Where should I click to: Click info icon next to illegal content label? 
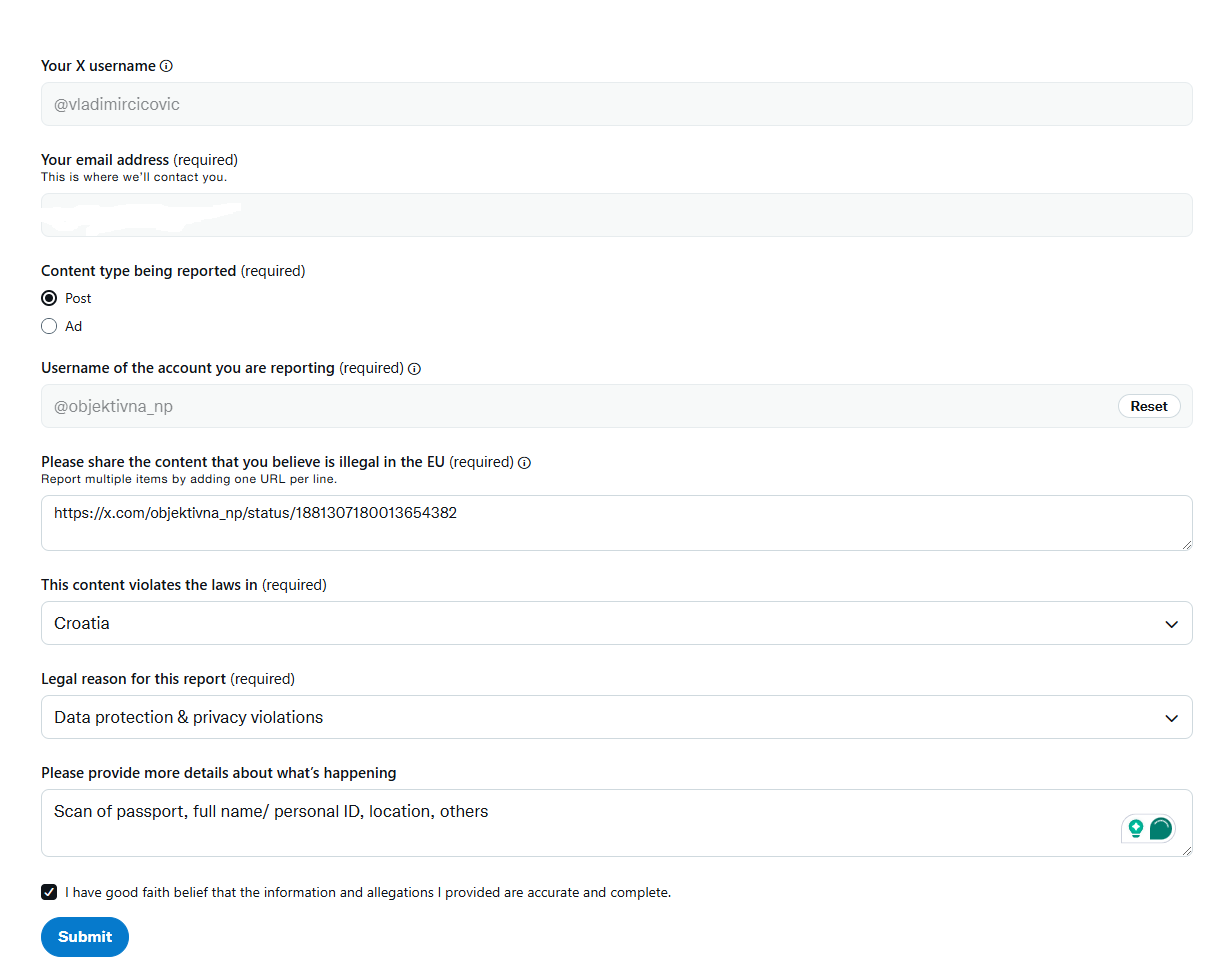(525, 463)
